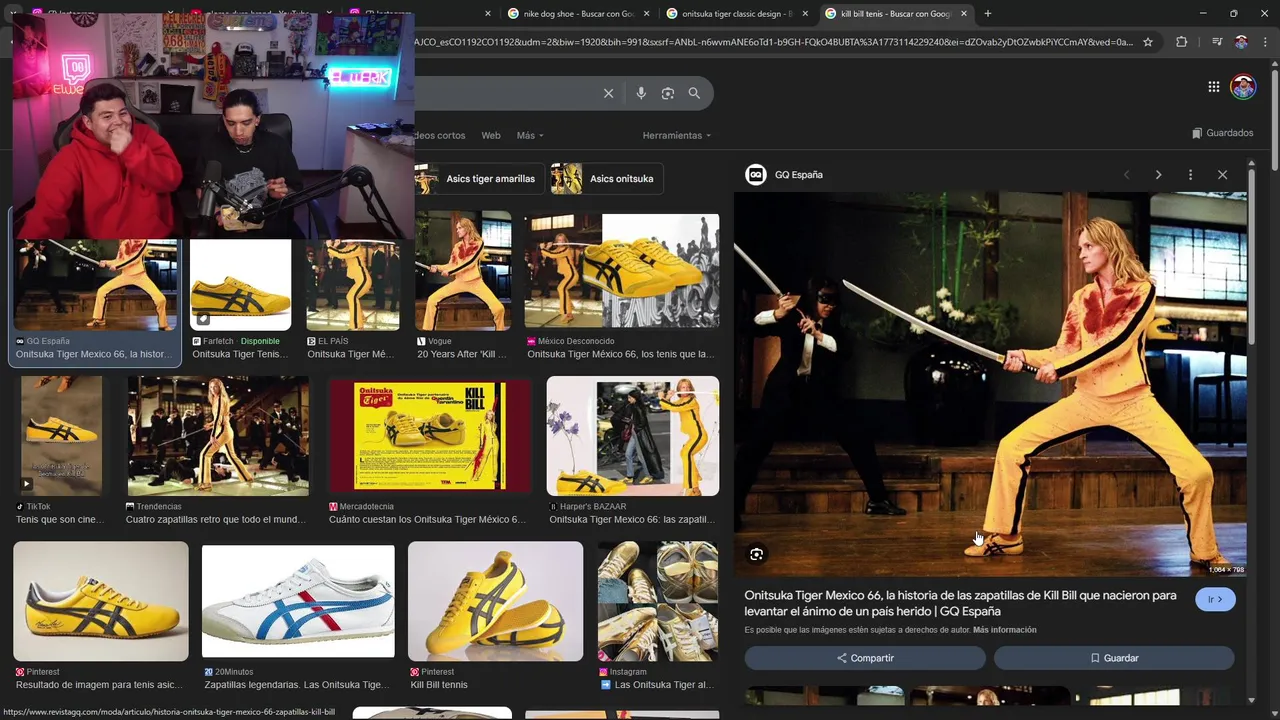Screen dimensions: 1280x720
Task: Open Farfetch Onitsuka Tiger shoe result
Action: (240, 285)
